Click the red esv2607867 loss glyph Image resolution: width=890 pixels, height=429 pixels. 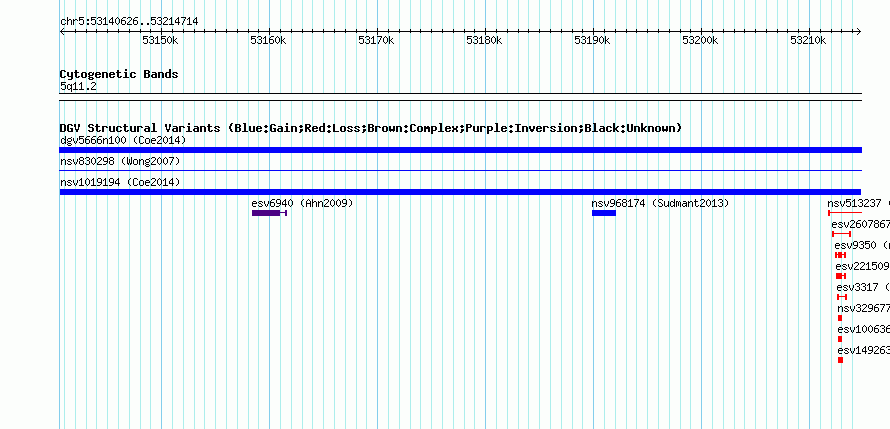842,234
